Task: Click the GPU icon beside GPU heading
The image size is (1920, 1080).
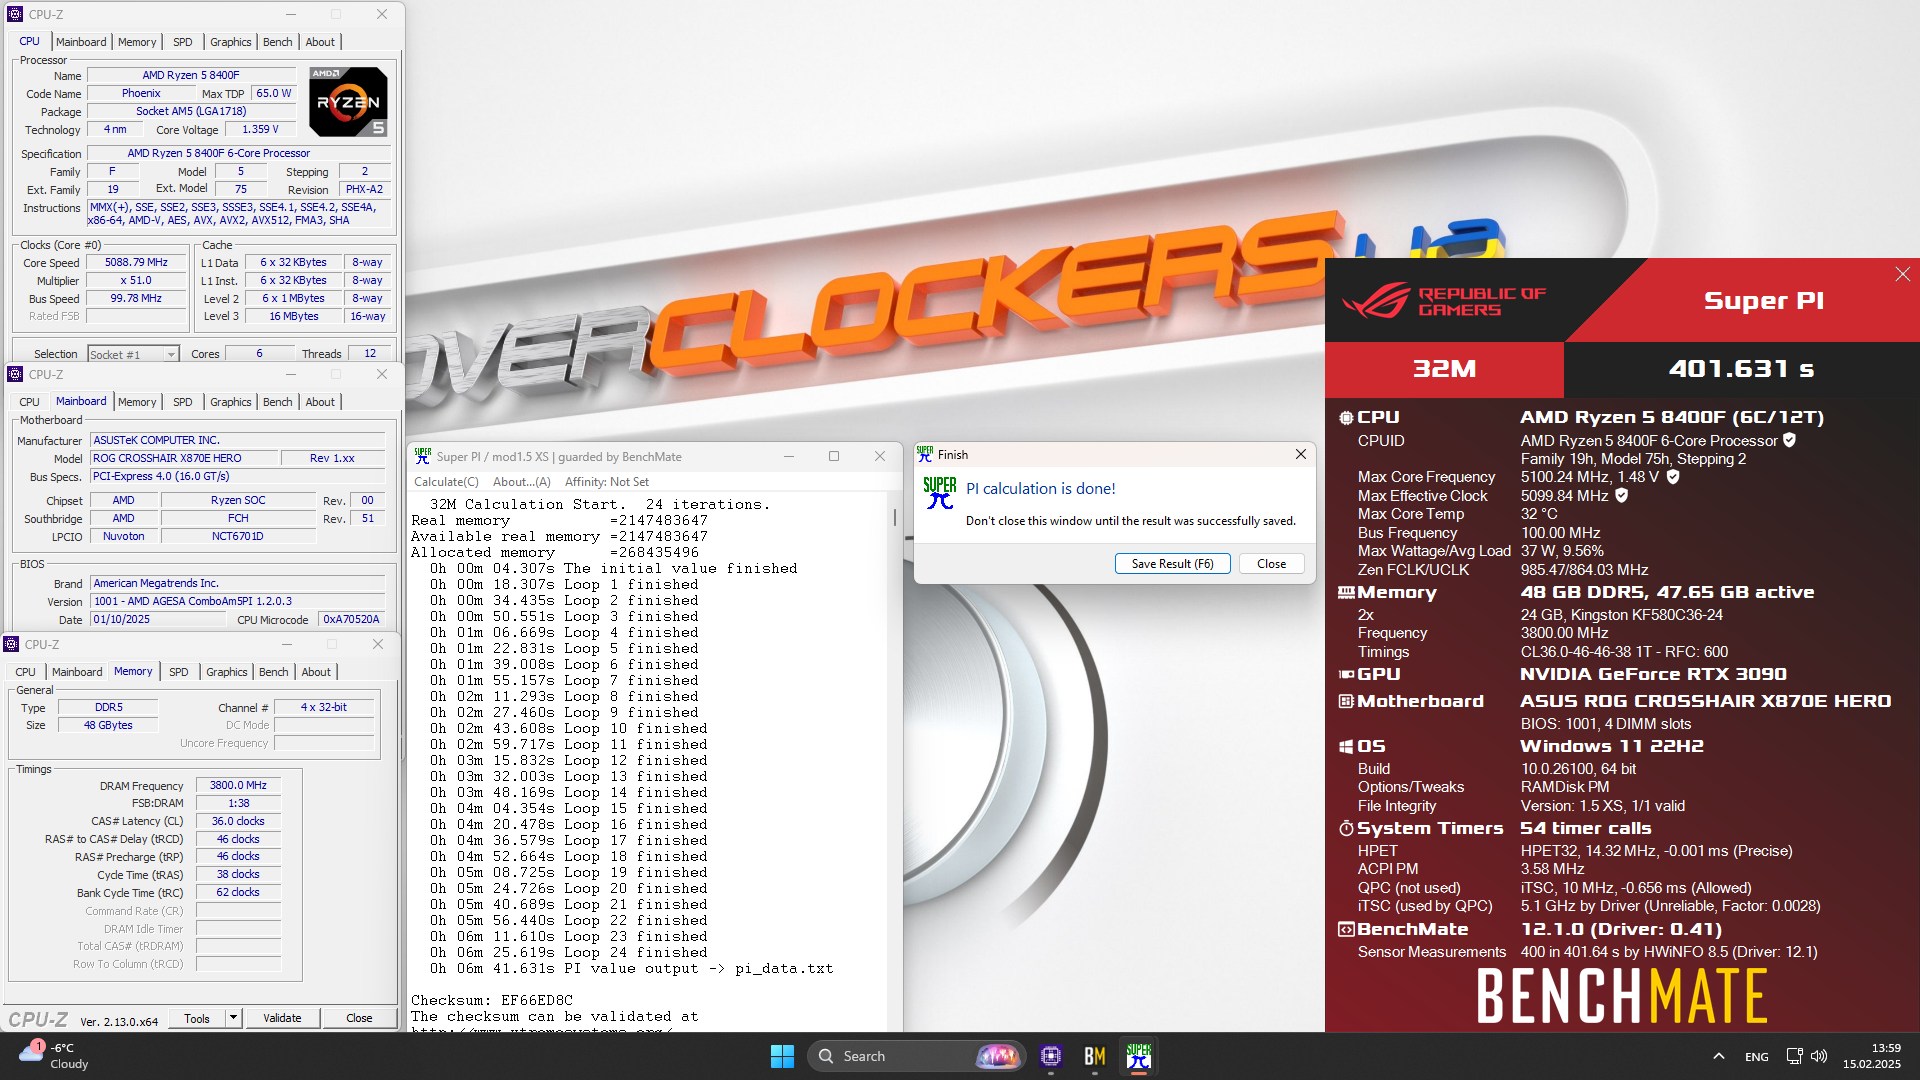Action: [1346, 675]
